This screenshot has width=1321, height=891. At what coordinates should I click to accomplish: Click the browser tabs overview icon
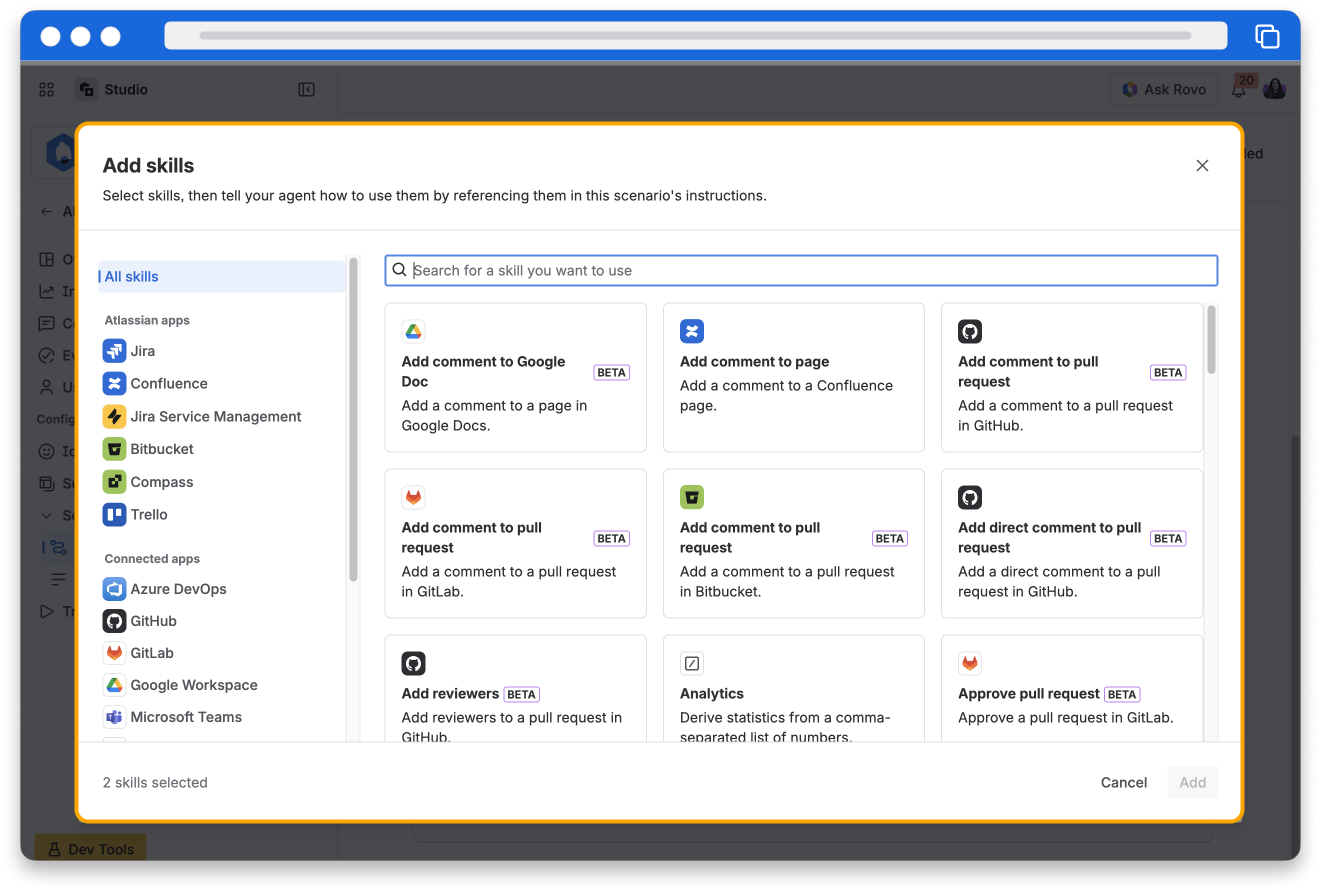pos(1267,36)
